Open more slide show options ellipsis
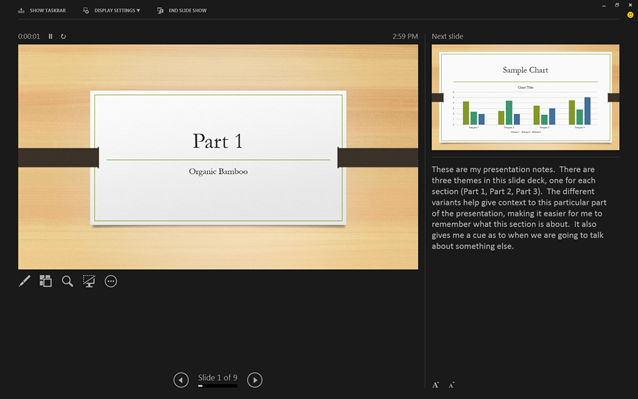Viewport: 638px width, 399px height. tap(111, 281)
